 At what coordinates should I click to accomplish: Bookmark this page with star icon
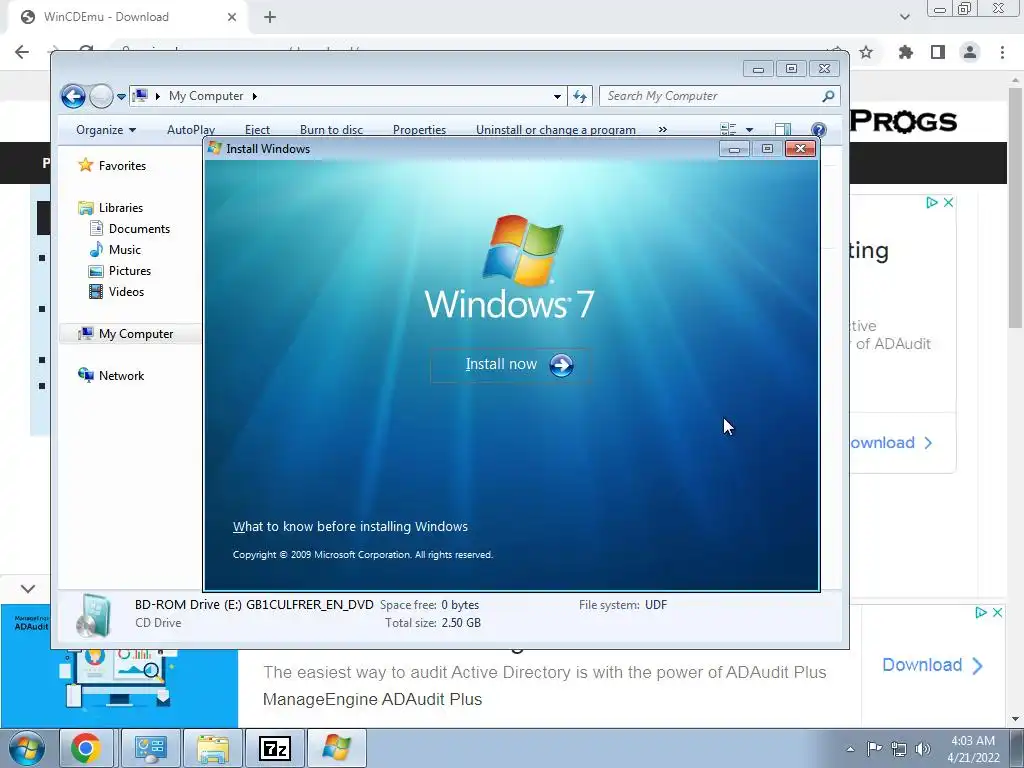[866, 52]
